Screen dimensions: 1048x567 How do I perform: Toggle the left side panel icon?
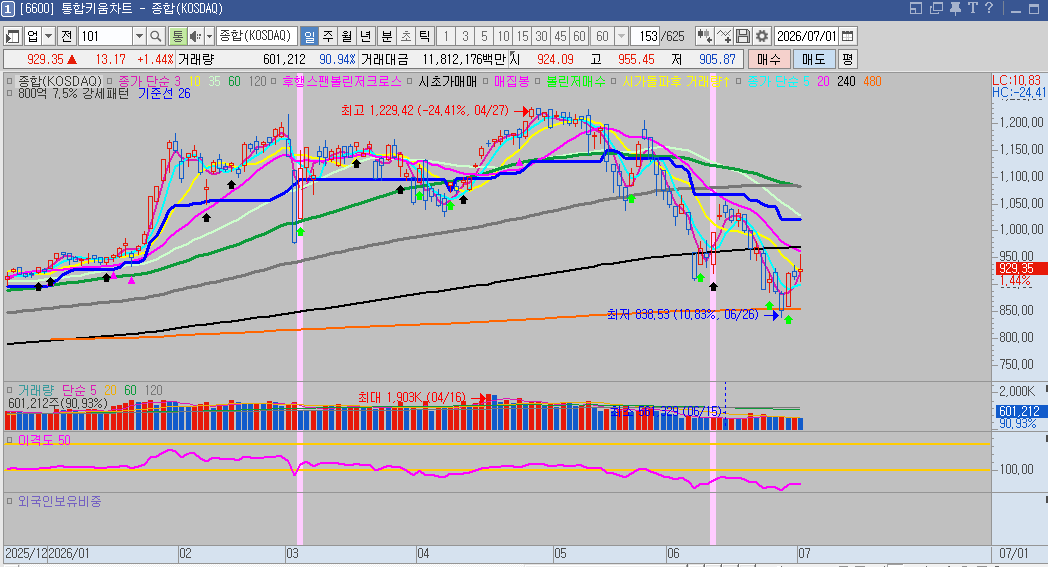[13, 36]
